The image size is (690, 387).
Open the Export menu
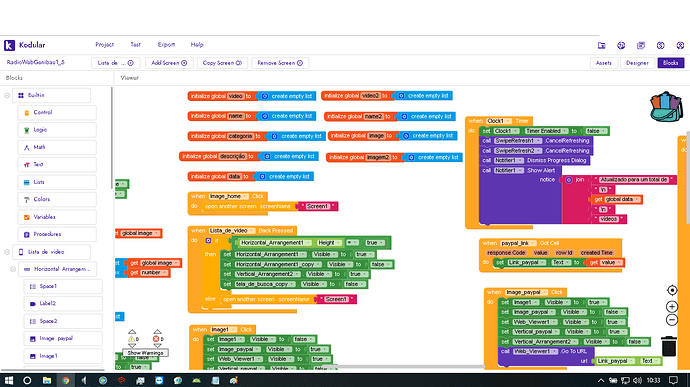(166, 45)
